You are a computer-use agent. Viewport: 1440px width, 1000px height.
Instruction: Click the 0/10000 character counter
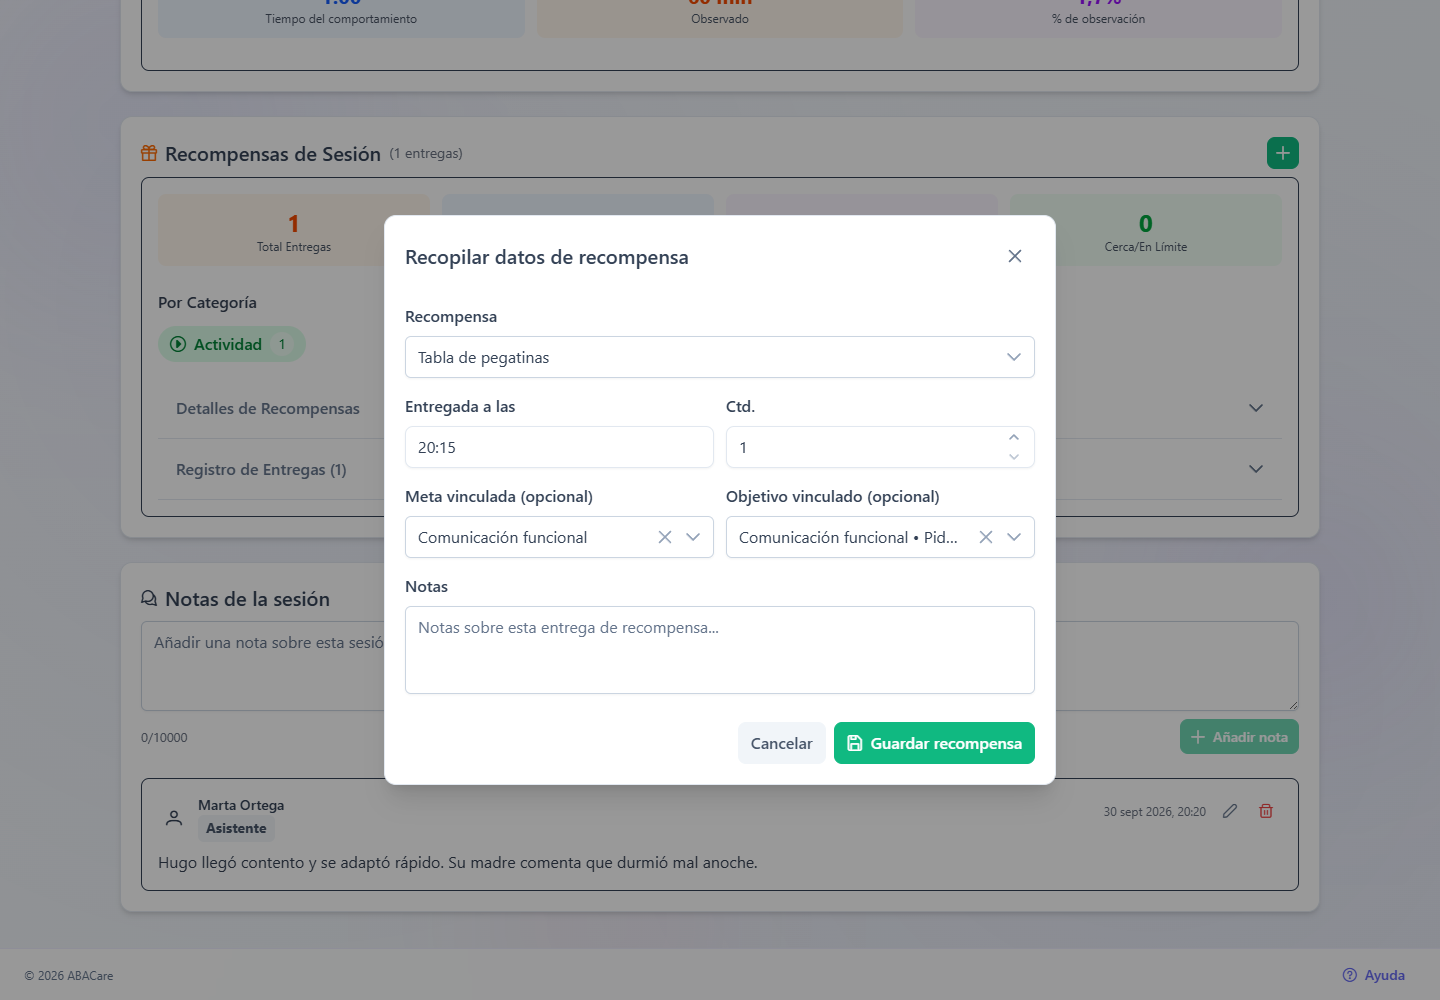pos(164,738)
